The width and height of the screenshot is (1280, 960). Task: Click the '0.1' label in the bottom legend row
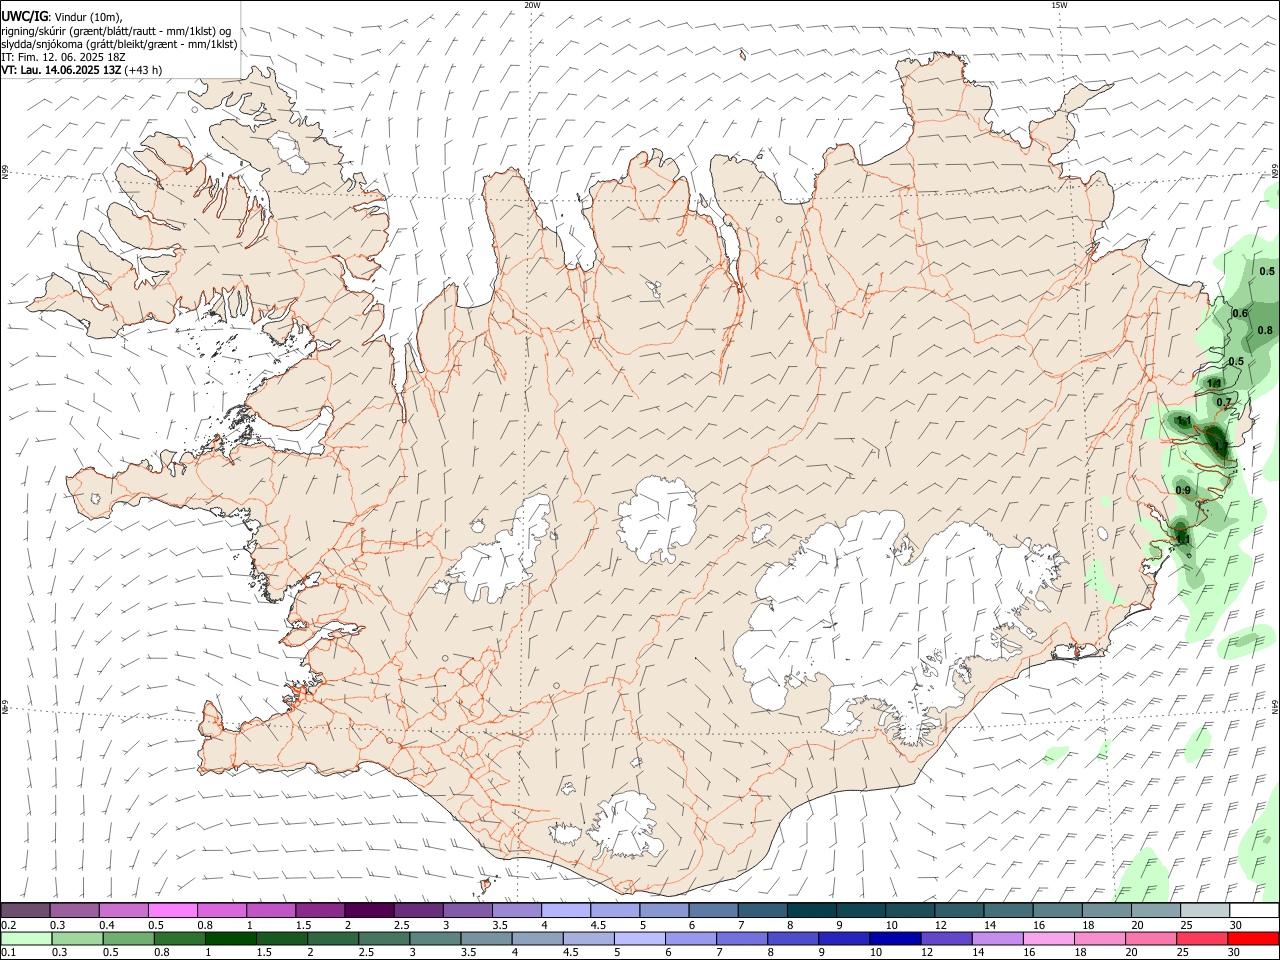[8, 953]
